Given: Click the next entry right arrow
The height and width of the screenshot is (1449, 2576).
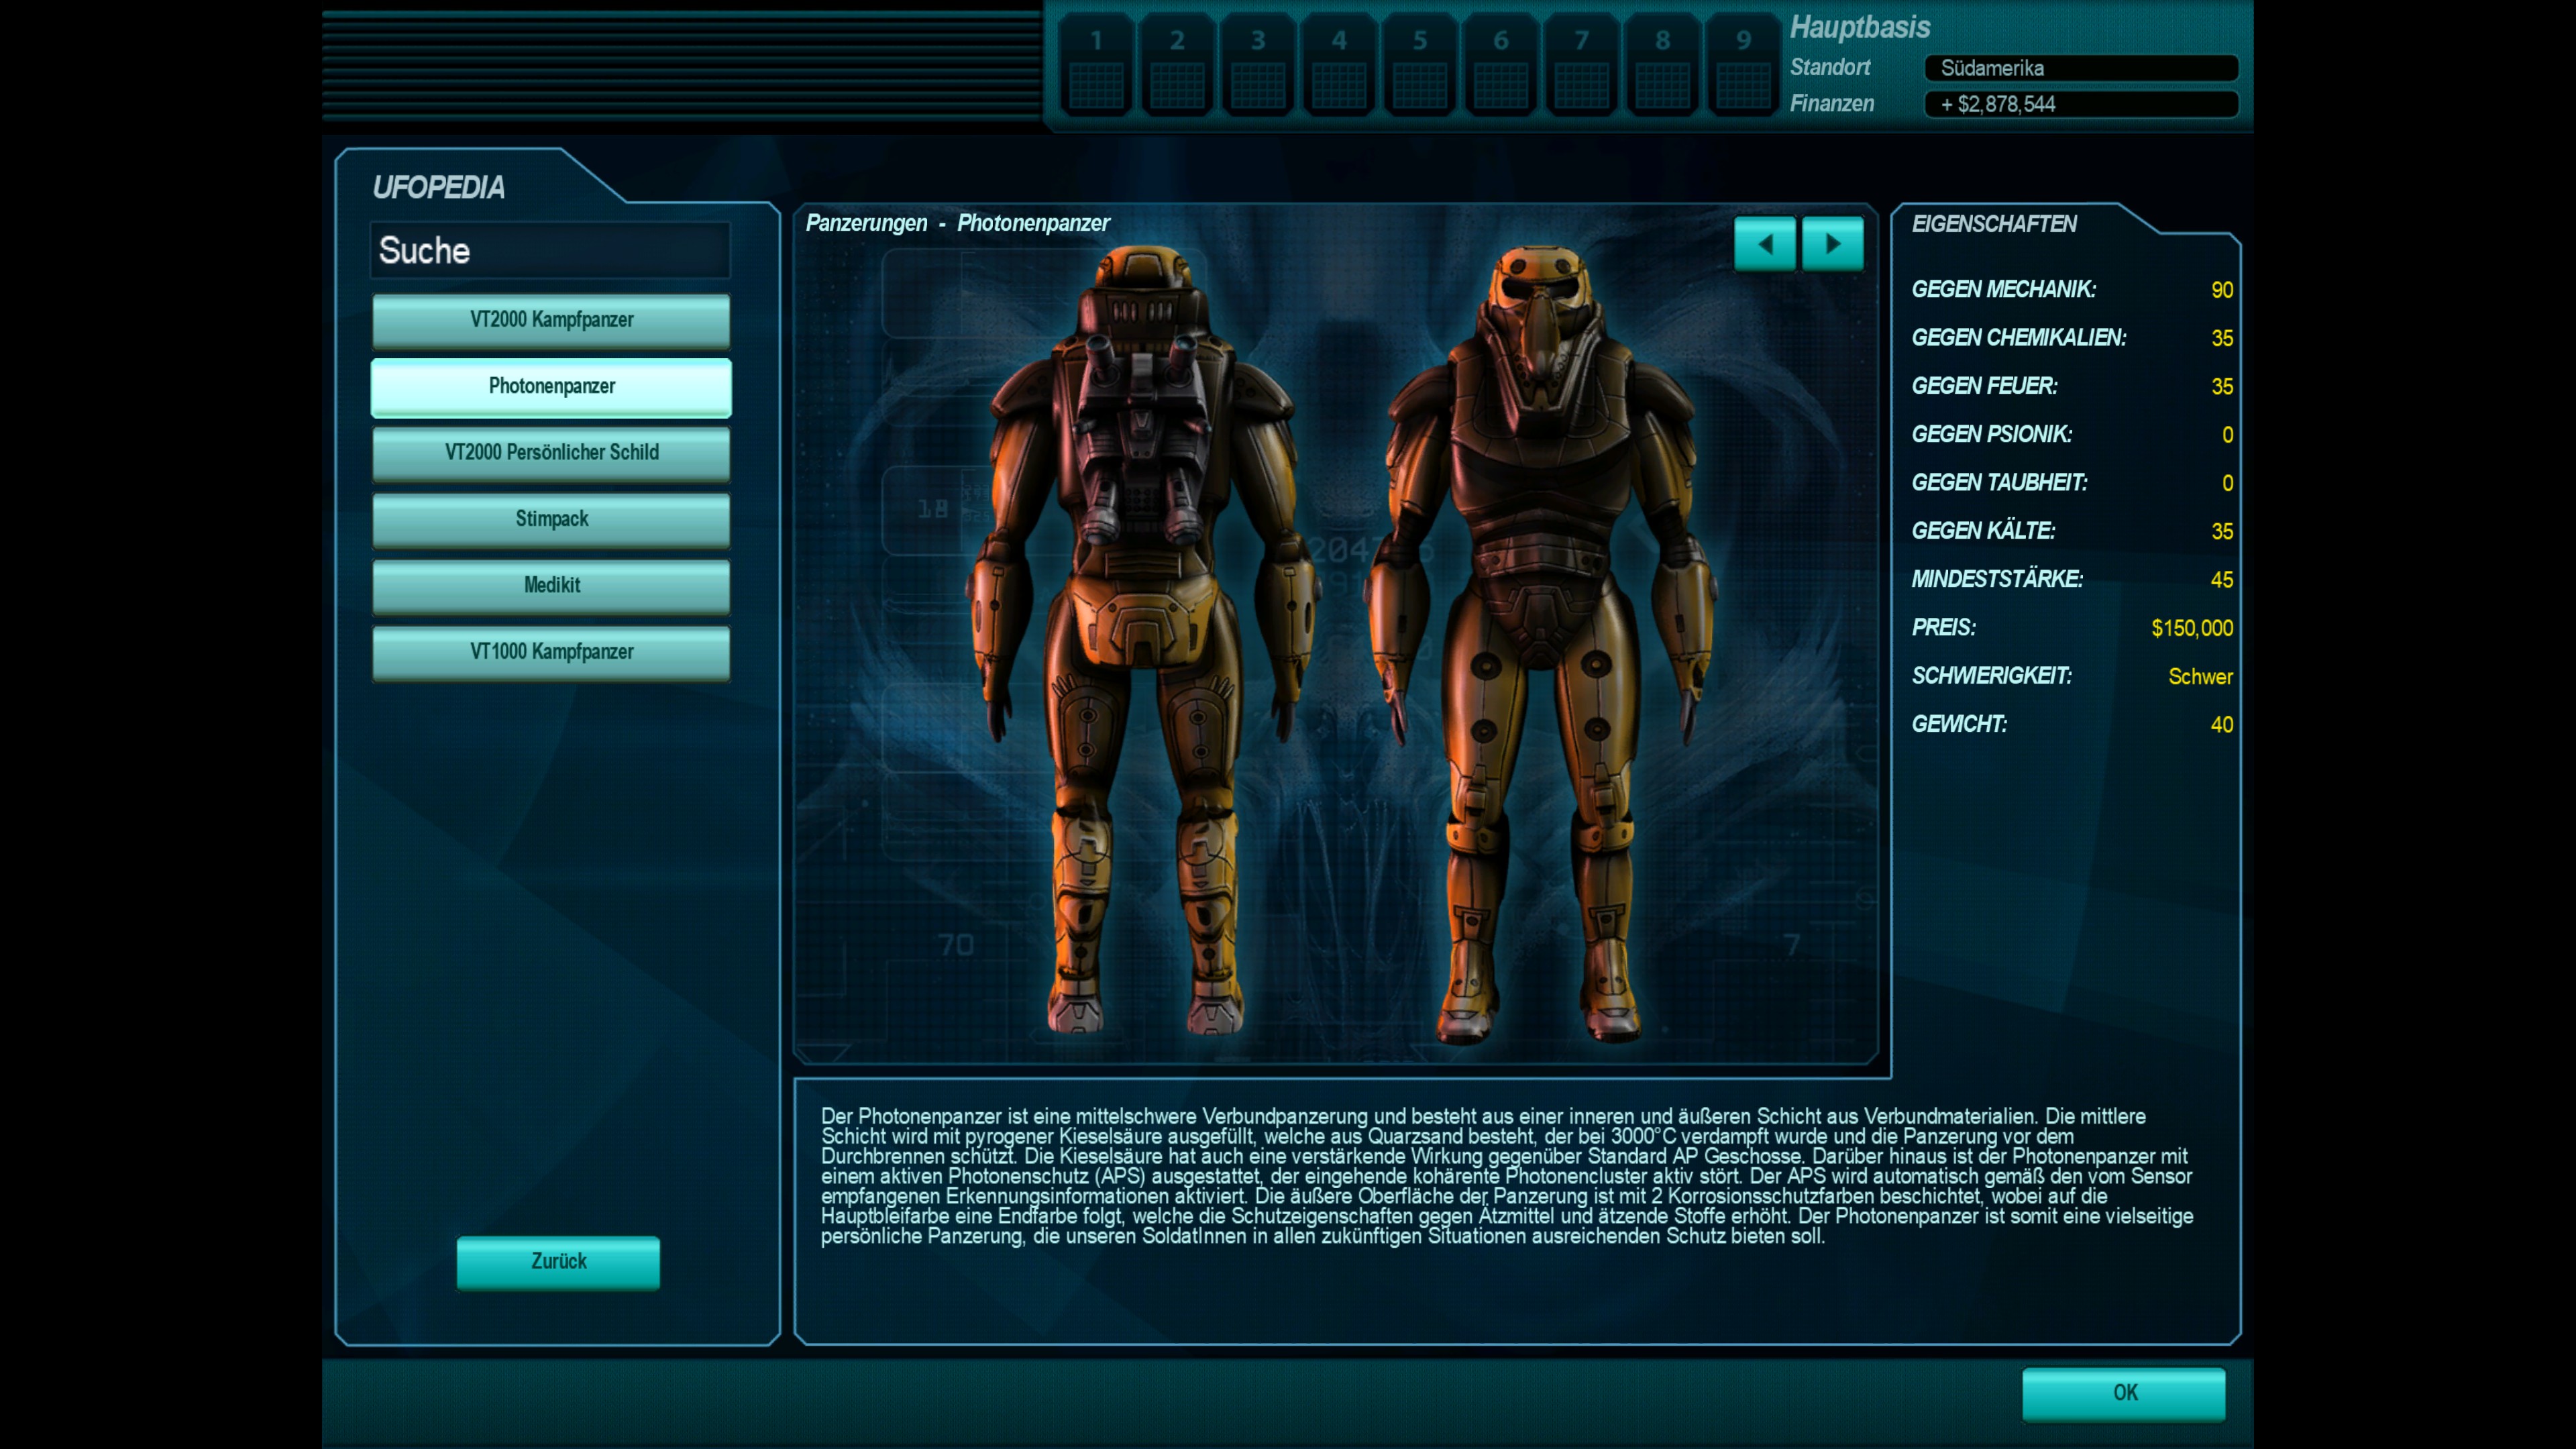Looking at the screenshot, I should coord(1832,244).
